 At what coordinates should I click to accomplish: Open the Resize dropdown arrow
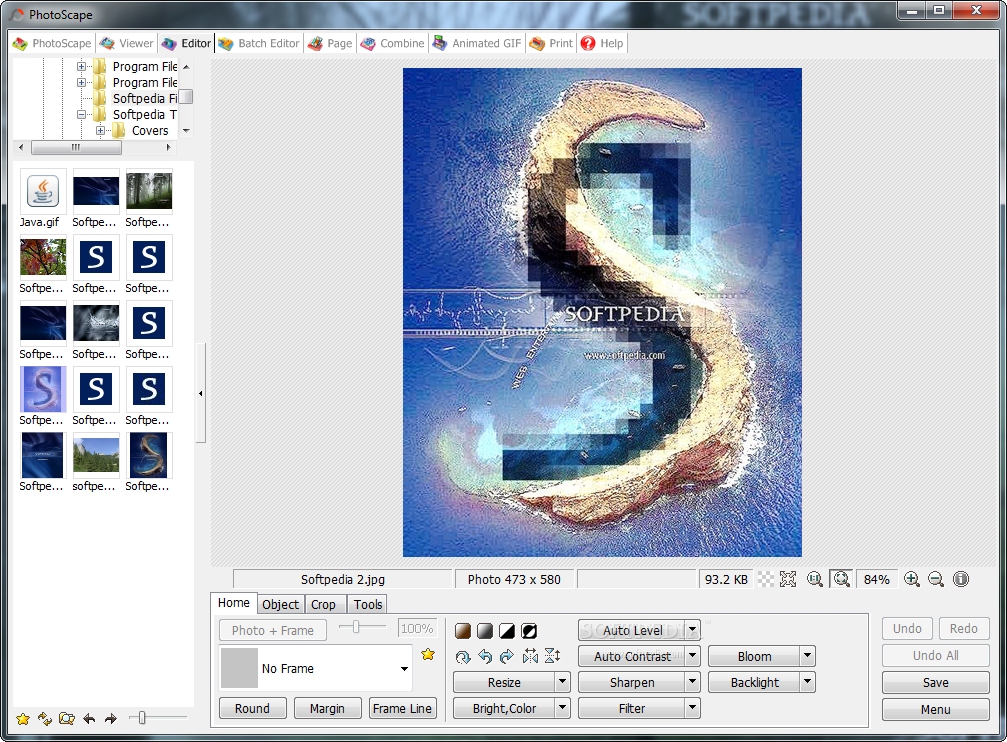pos(563,682)
